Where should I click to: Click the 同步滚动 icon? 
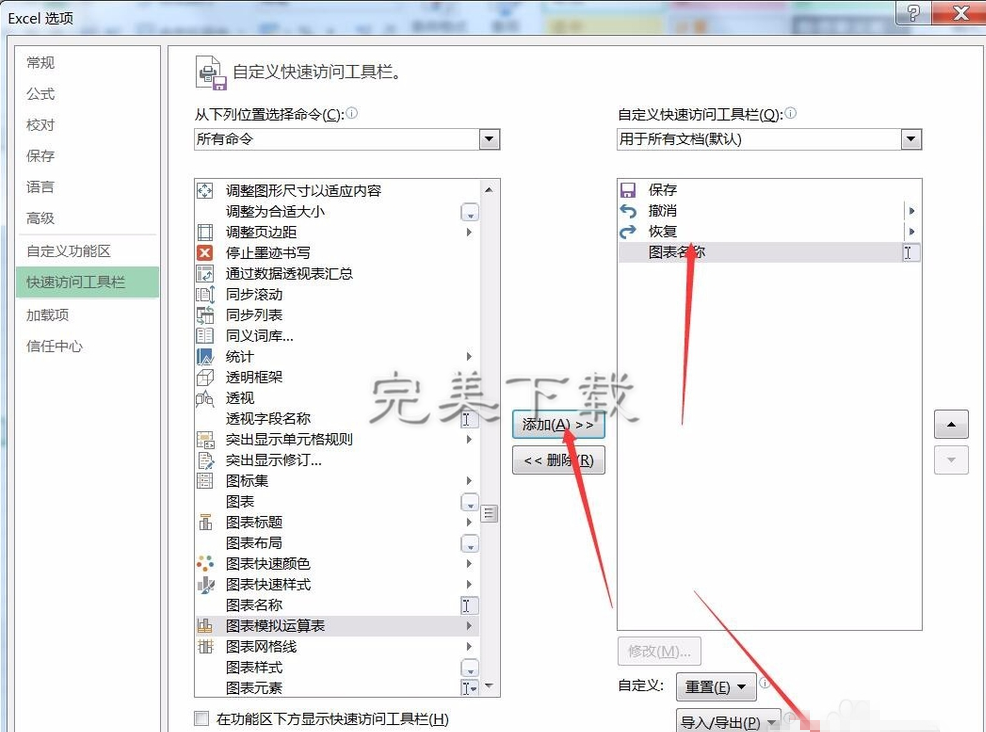coord(205,294)
